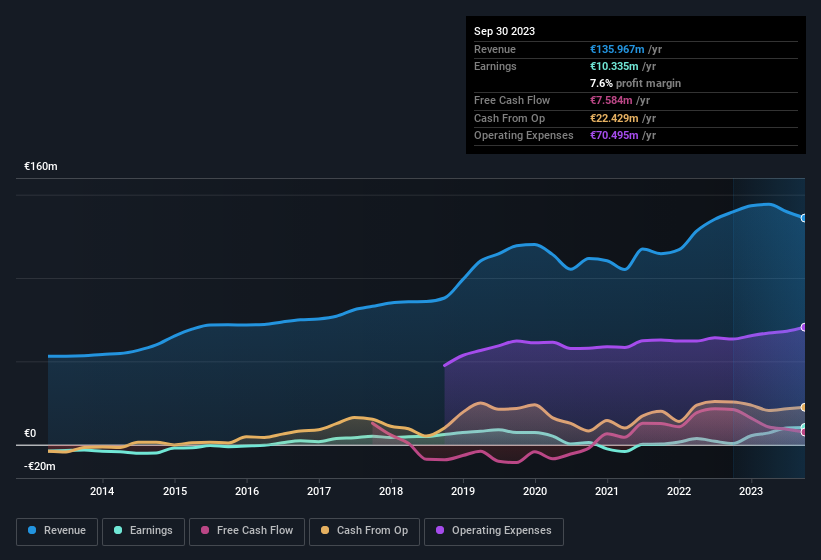Select the 2021 x-axis year label
The height and width of the screenshot is (560, 821).
[x=607, y=491]
